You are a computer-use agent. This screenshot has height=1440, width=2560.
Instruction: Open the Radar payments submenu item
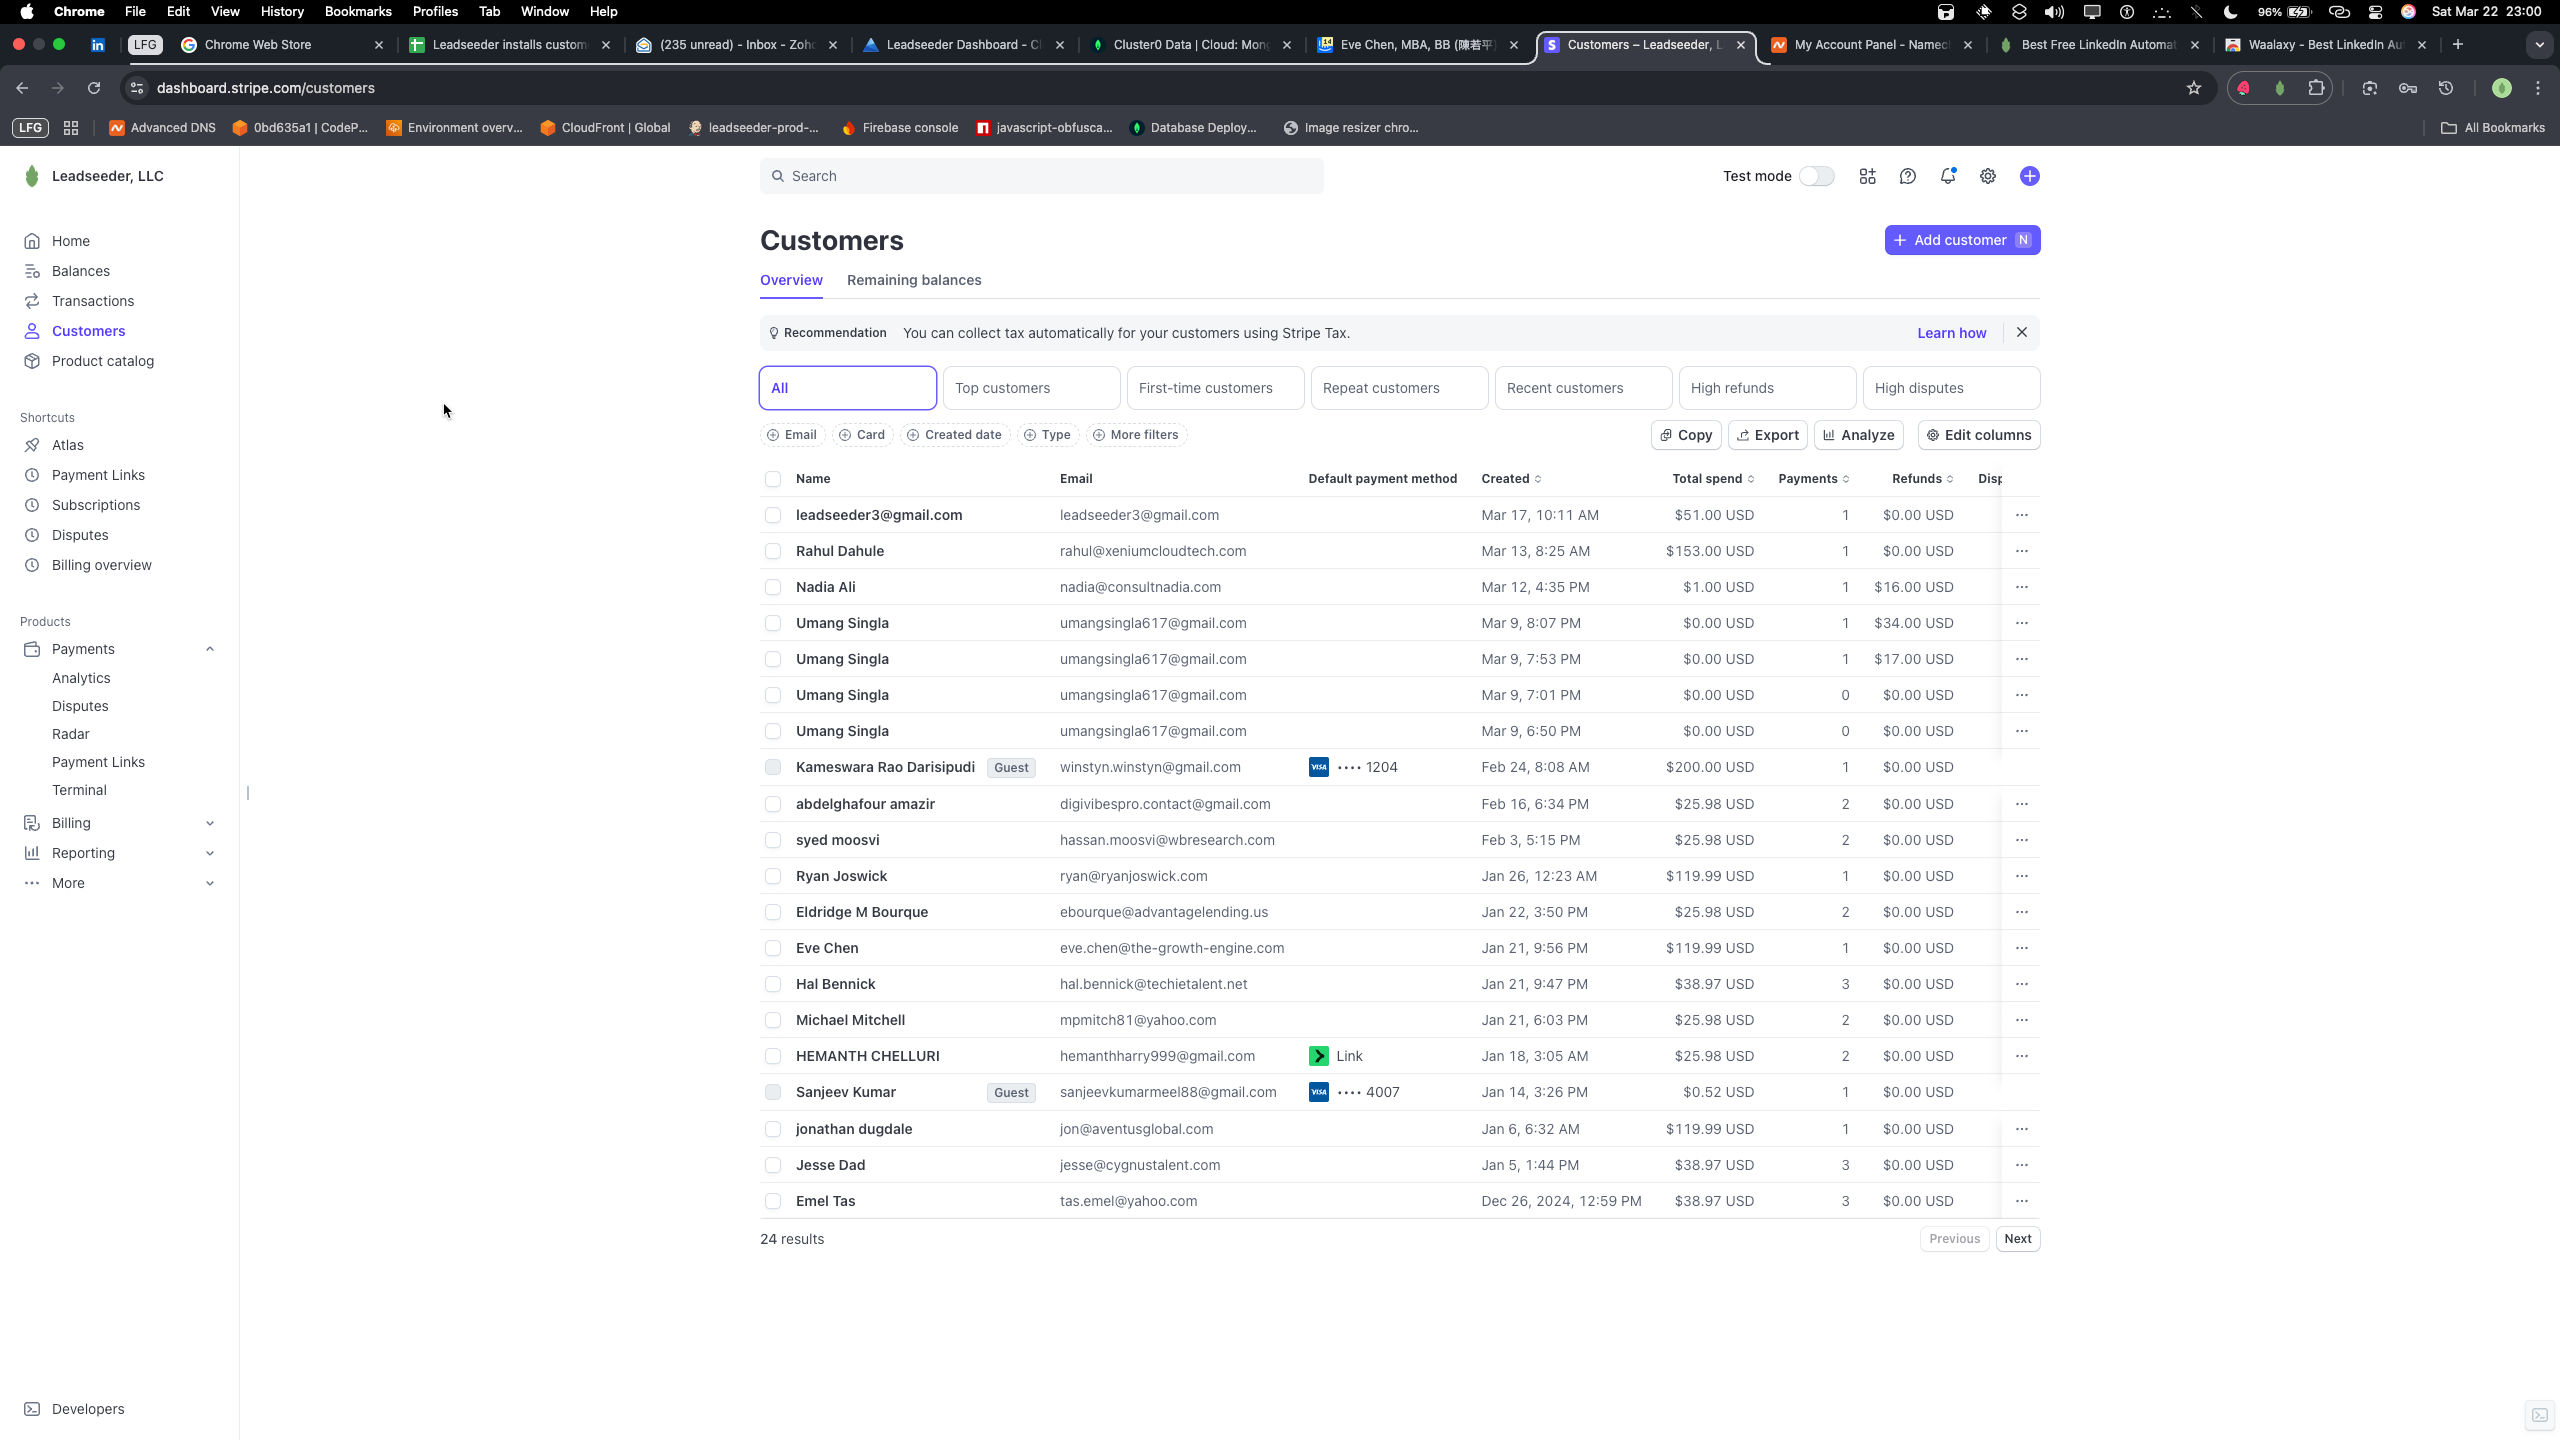70,734
